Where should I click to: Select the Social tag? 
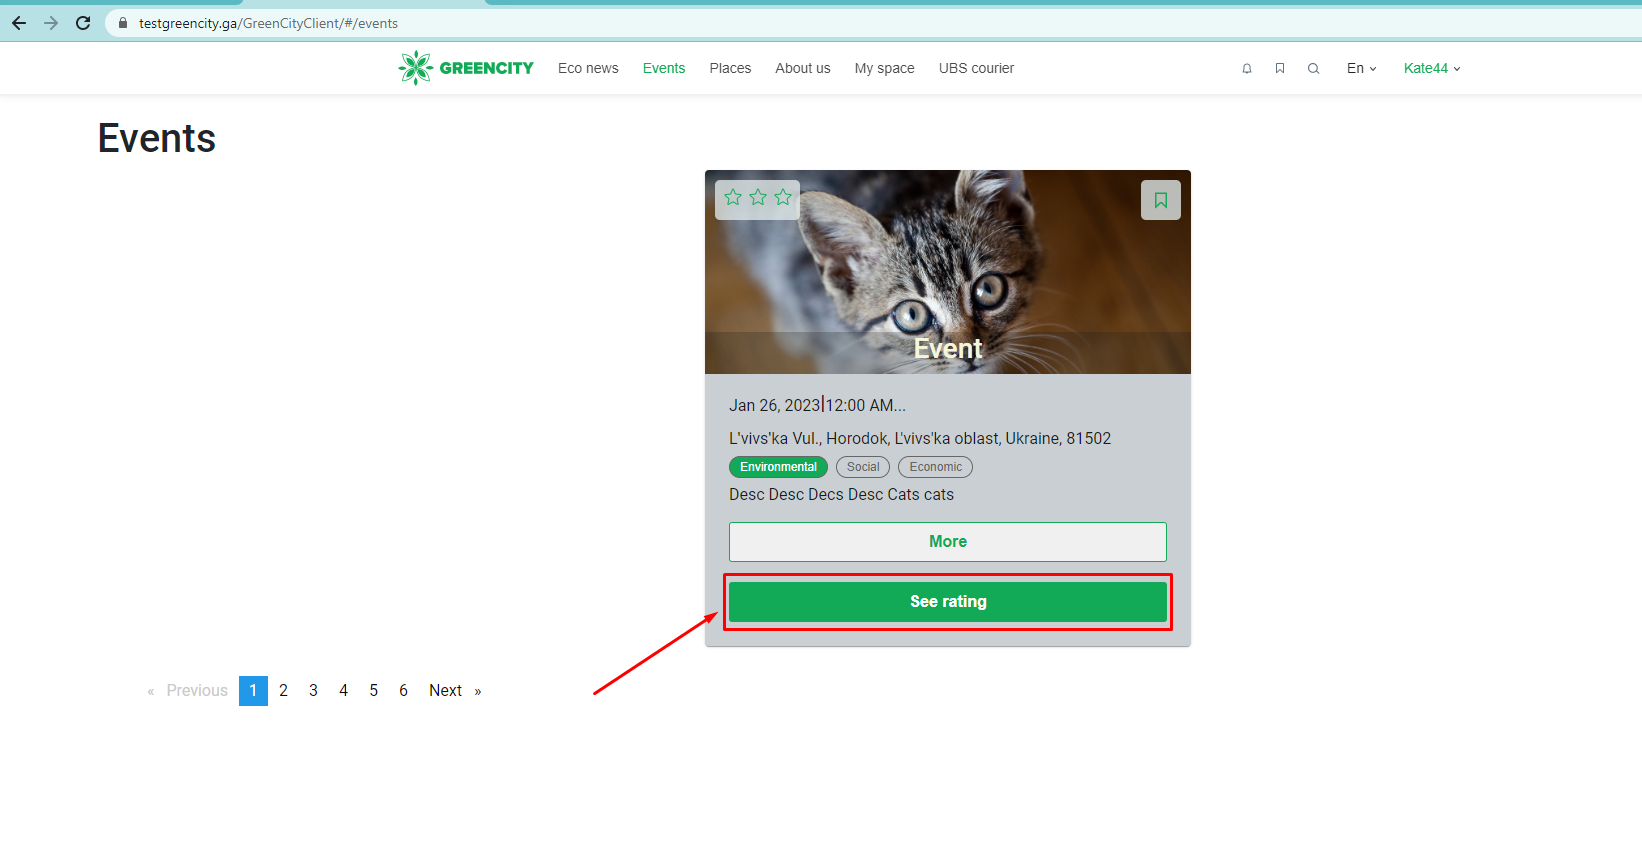pyautogui.click(x=863, y=467)
